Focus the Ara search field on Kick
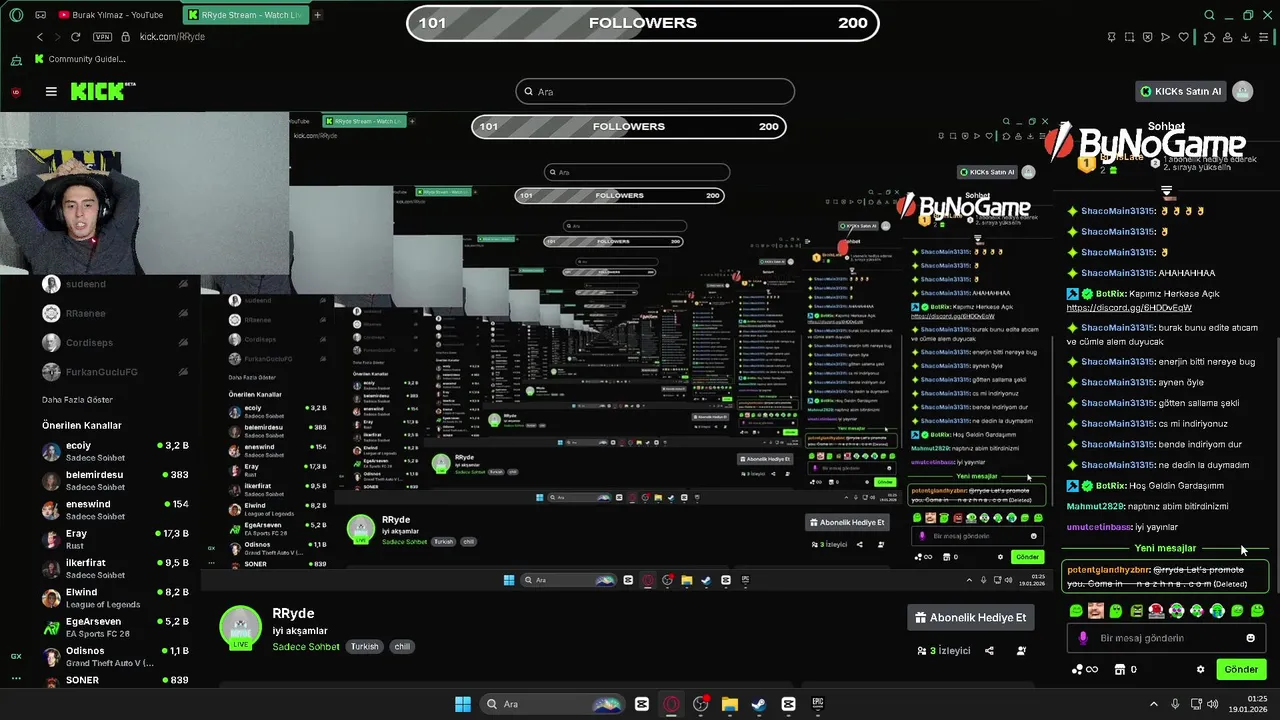Image resolution: width=1280 pixels, height=720 pixels. coord(655,91)
